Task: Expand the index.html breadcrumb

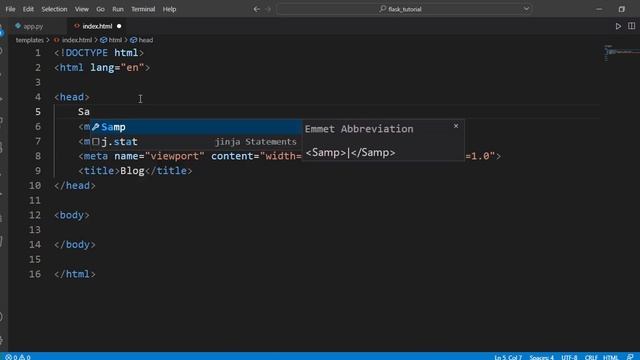Action: pos(77,40)
